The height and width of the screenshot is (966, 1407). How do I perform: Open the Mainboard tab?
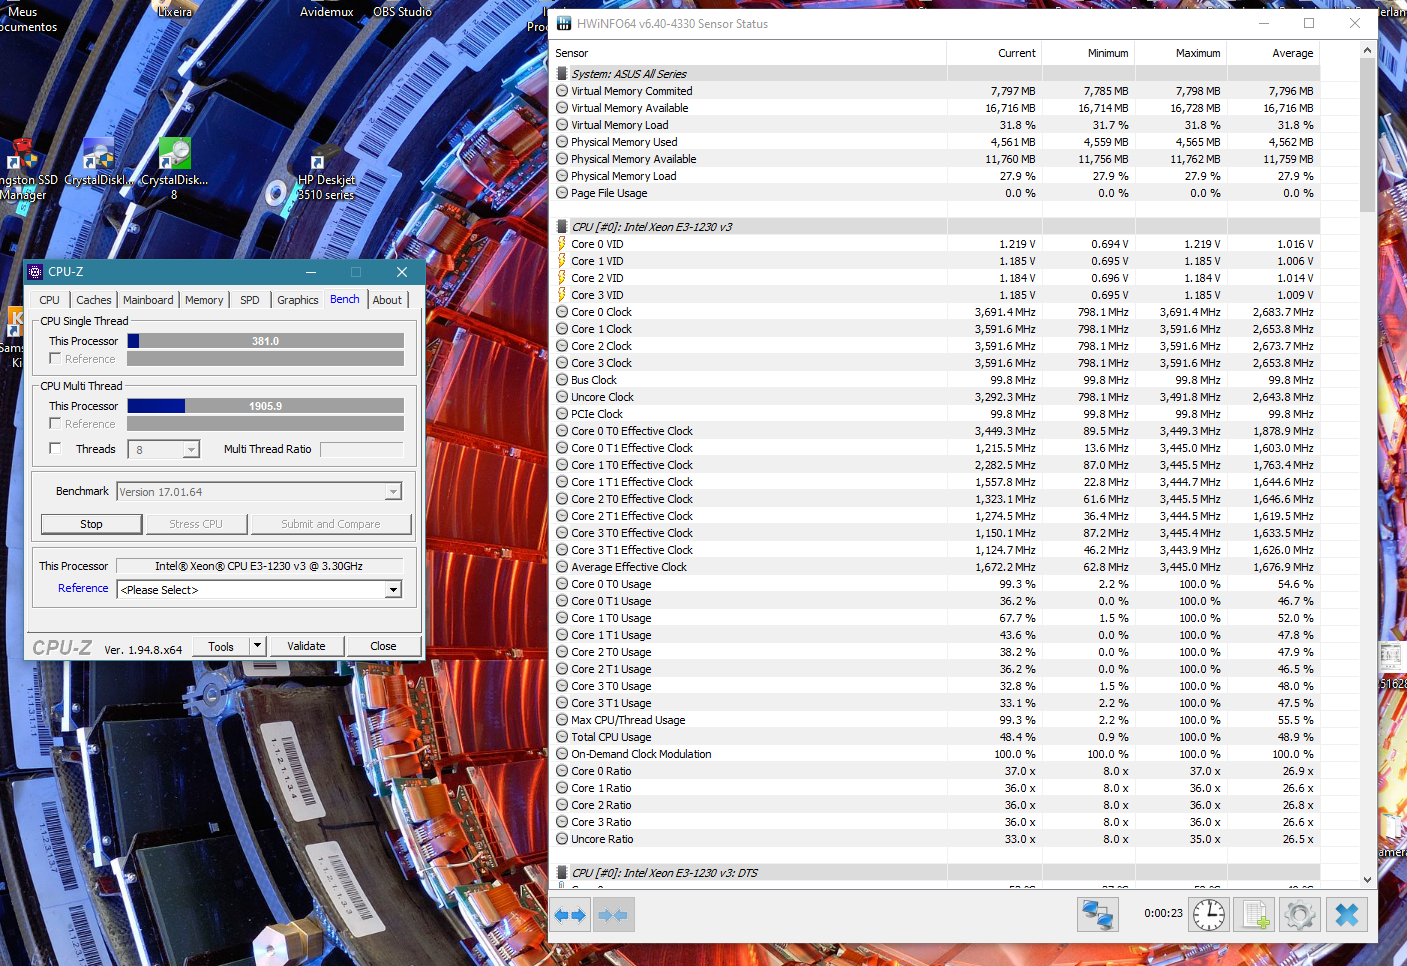pos(148,300)
